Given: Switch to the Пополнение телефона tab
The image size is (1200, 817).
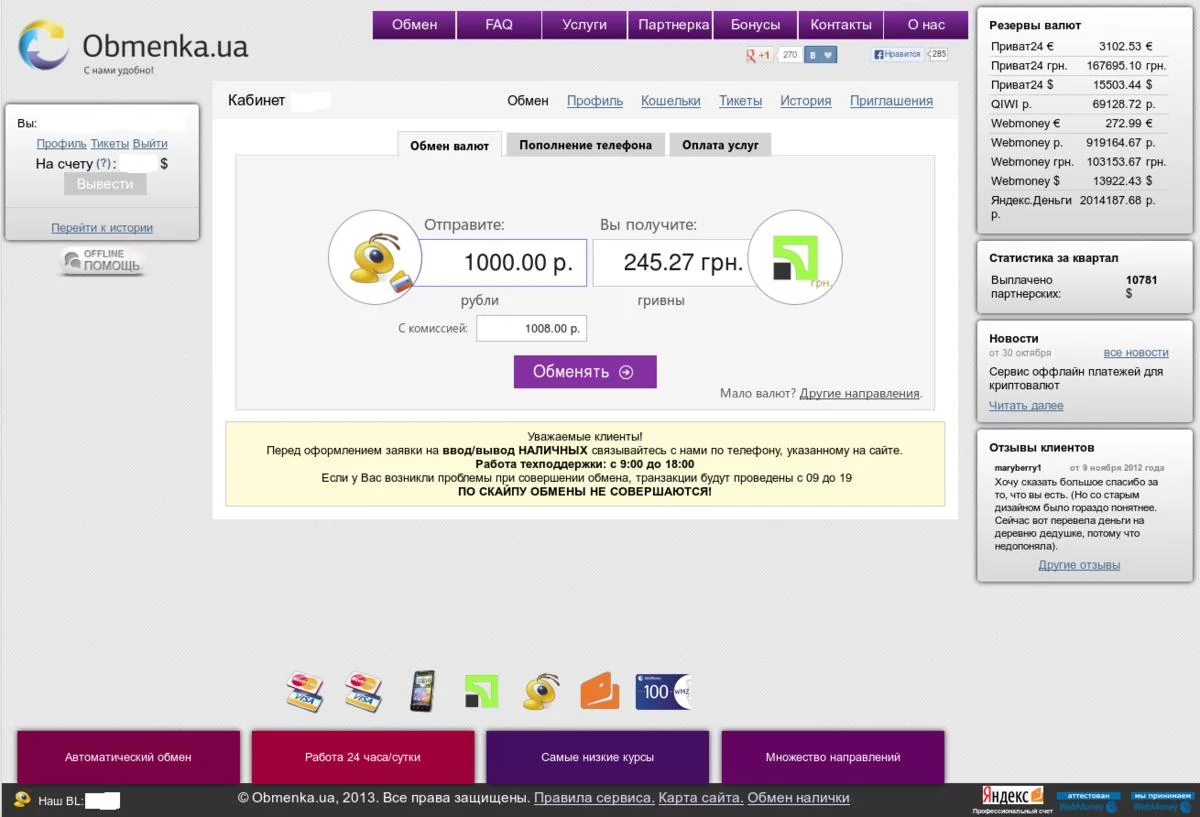Looking at the screenshot, I should [x=585, y=145].
